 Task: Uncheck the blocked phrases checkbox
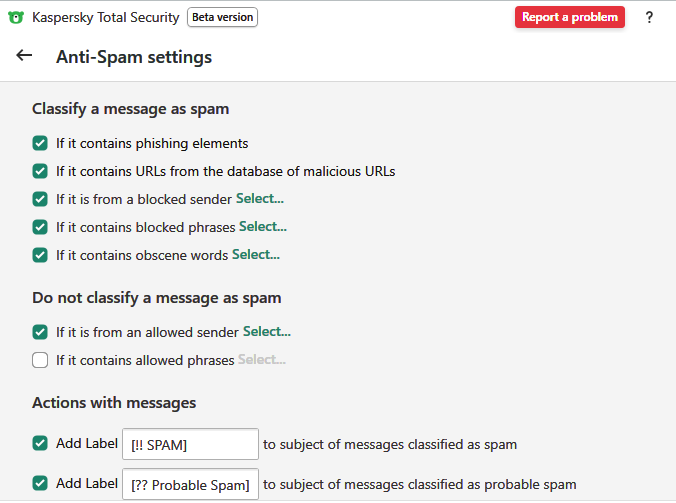pyautogui.click(x=40, y=227)
